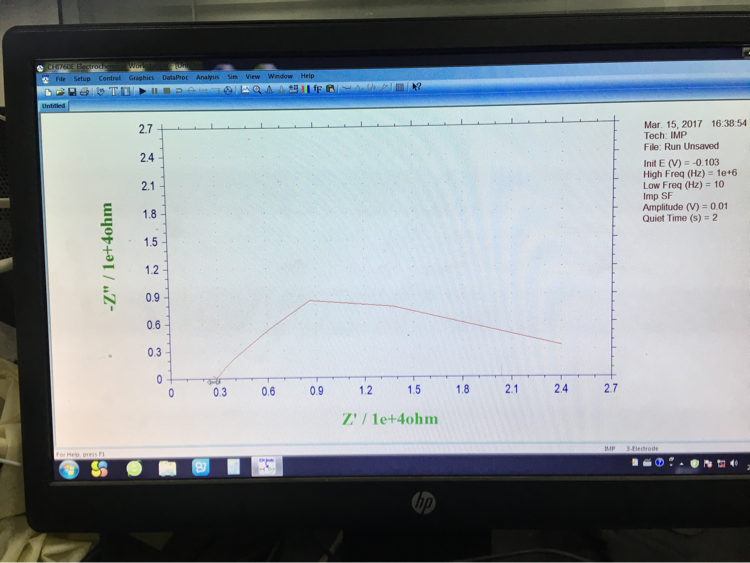The height and width of the screenshot is (563, 750).
Task: Open the colorful circles taskbar app
Action: coord(99,469)
